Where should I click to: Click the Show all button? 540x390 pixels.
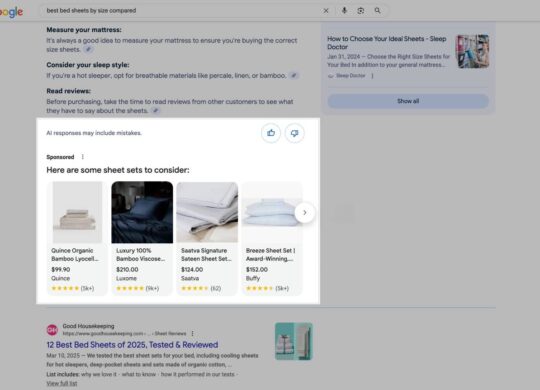[x=408, y=101]
